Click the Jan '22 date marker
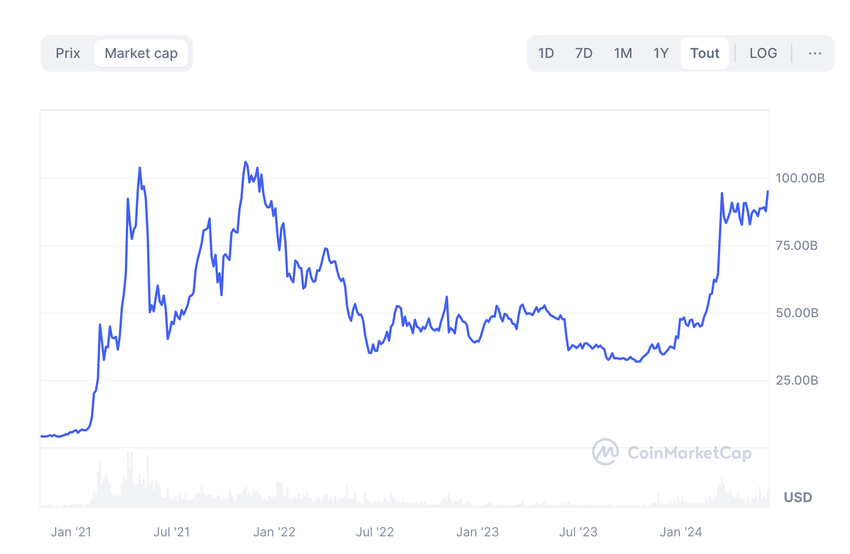Viewport: 850px width, 554px height. click(x=274, y=532)
